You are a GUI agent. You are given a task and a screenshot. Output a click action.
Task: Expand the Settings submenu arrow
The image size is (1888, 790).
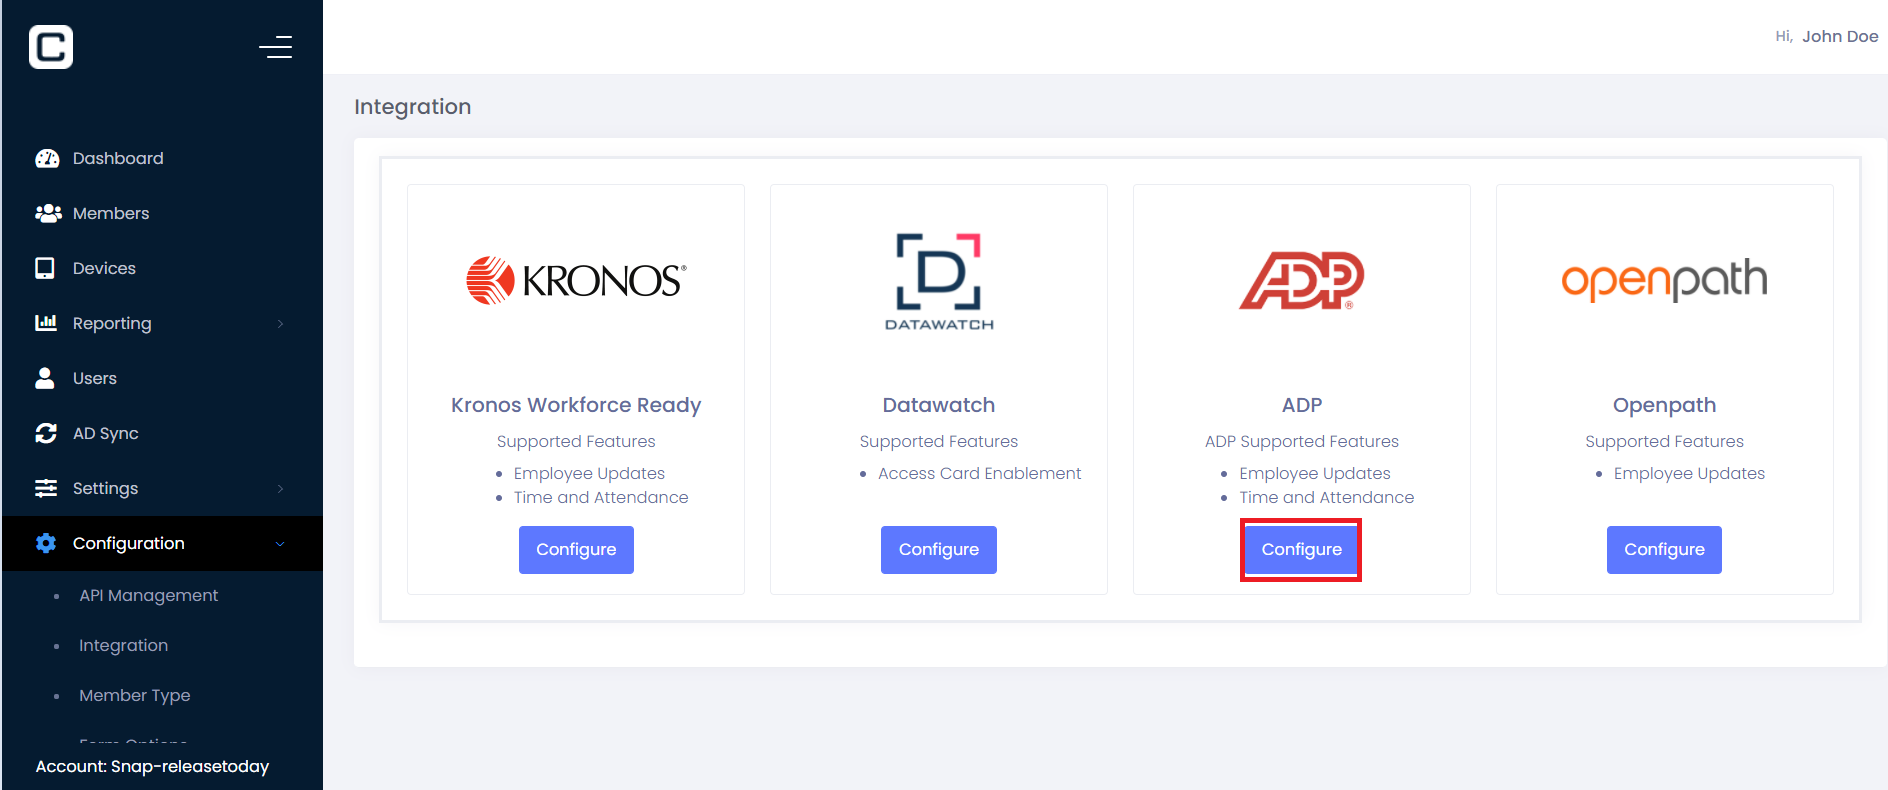(x=281, y=488)
